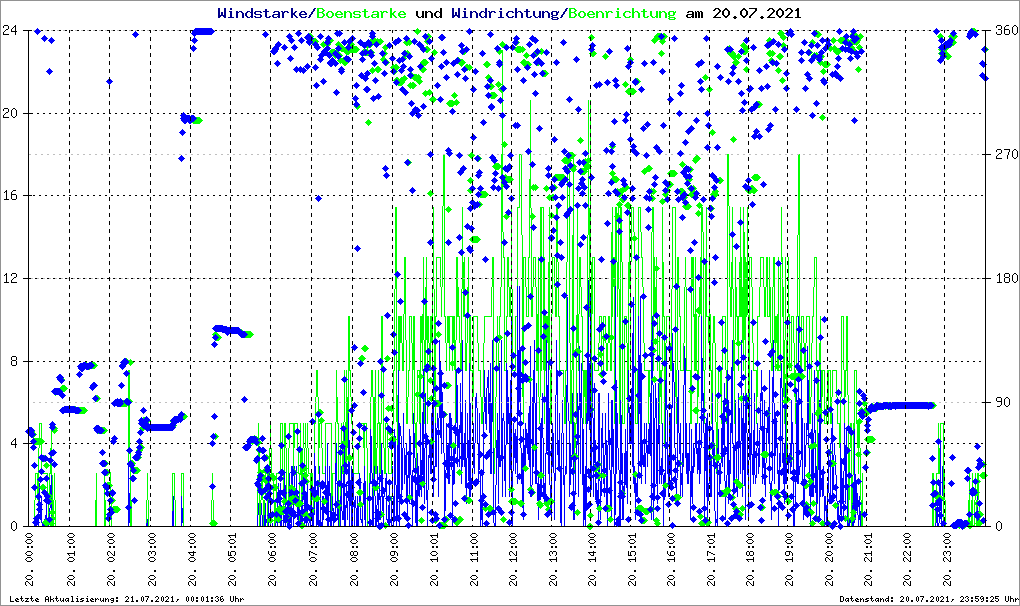Click the date '20.07.2021' in the title

(x=757, y=13)
